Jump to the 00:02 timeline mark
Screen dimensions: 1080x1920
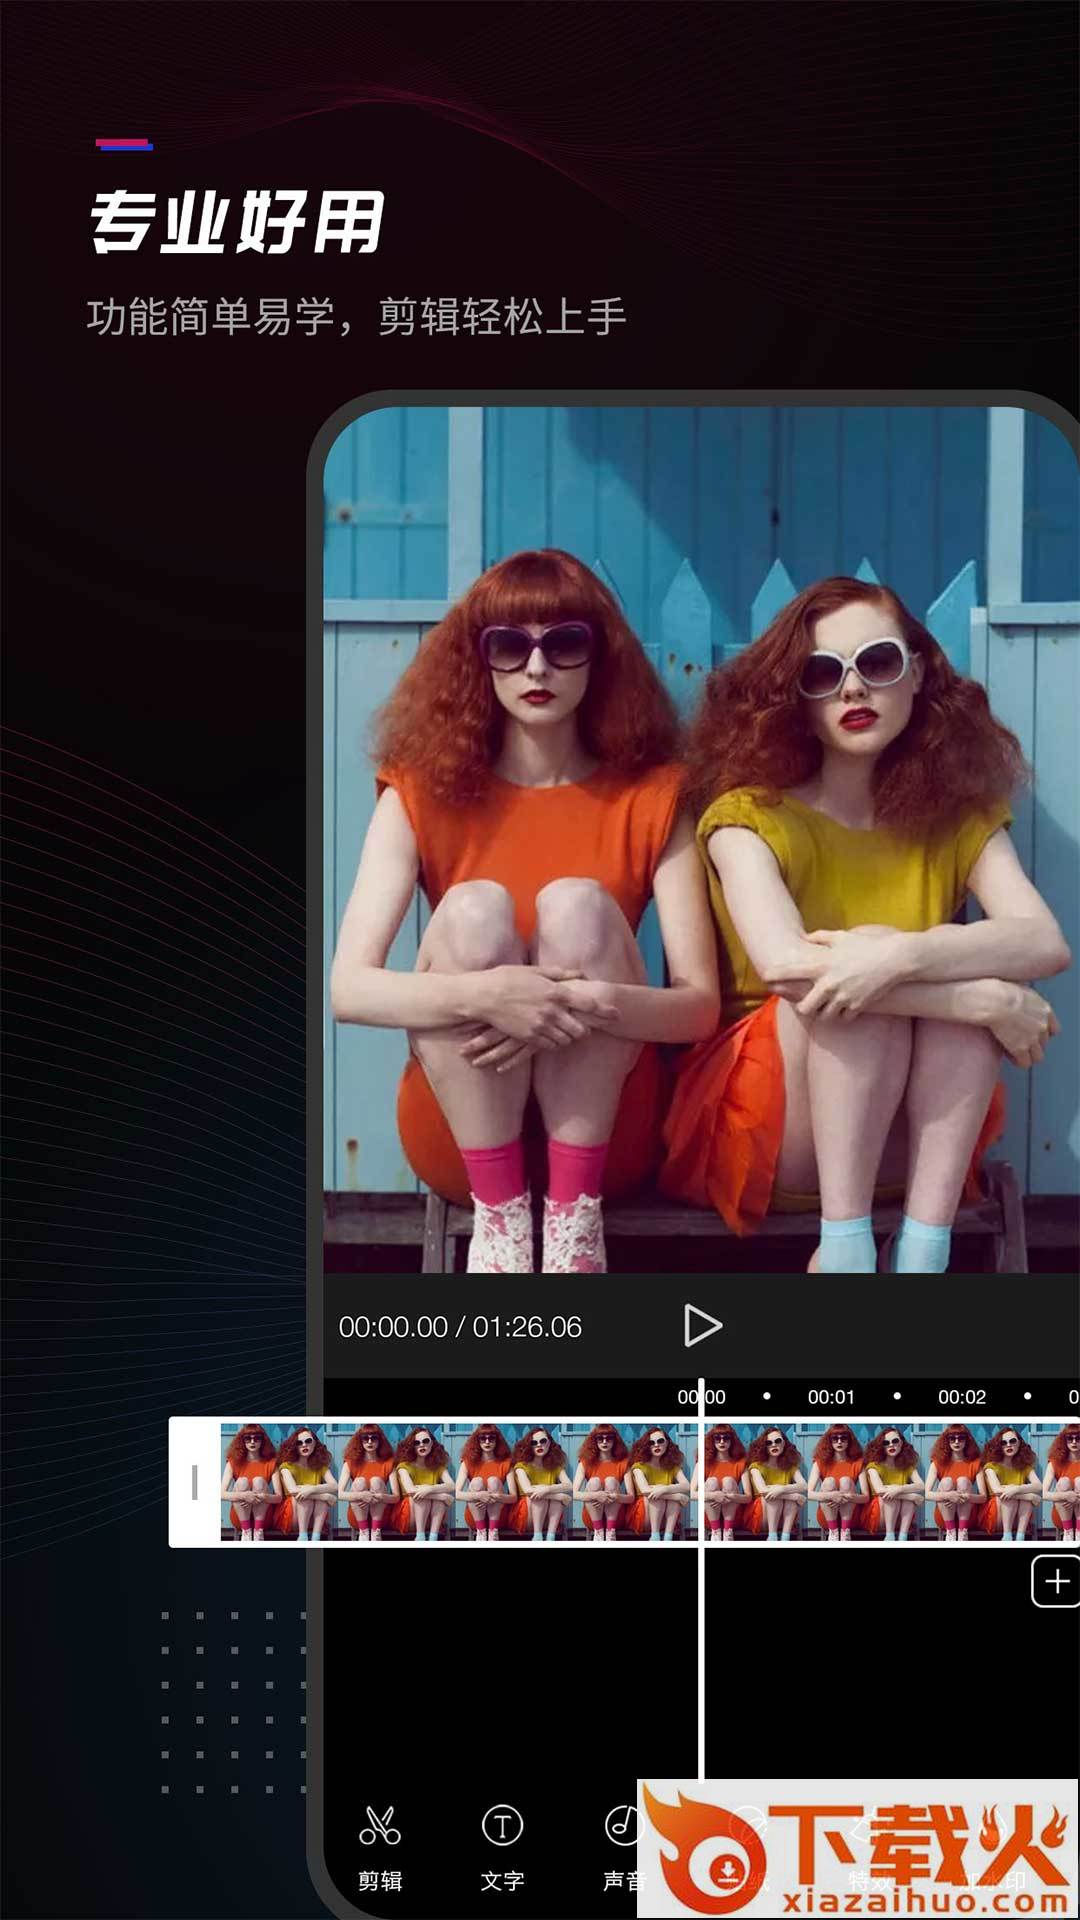(961, 1397)
